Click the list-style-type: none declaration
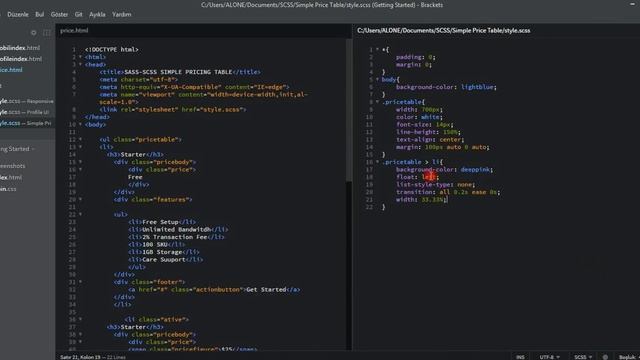 [436, 184]
